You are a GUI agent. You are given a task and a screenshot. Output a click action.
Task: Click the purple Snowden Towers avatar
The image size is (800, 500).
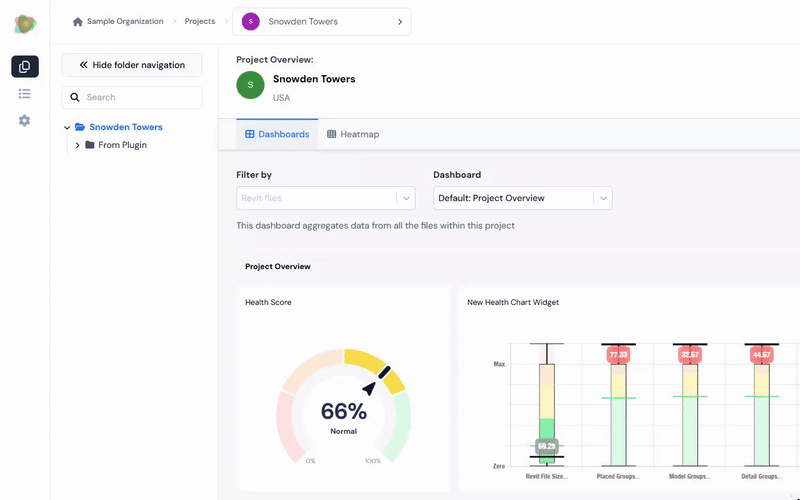251,21
